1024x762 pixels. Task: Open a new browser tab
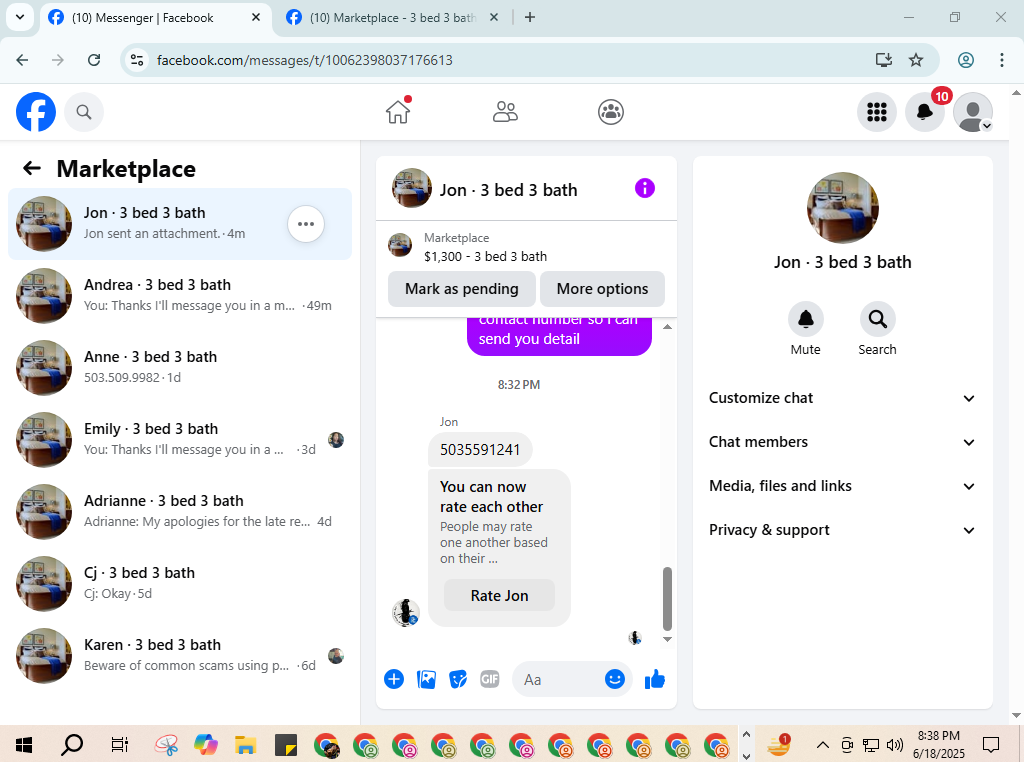coord(530,18)
